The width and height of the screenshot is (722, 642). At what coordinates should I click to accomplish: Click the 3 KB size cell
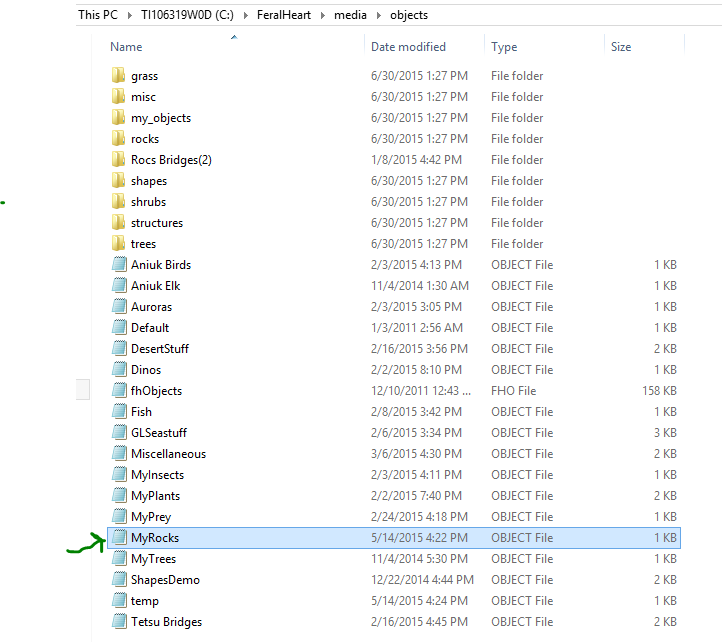pyautogui.click(x=665, y=432)
